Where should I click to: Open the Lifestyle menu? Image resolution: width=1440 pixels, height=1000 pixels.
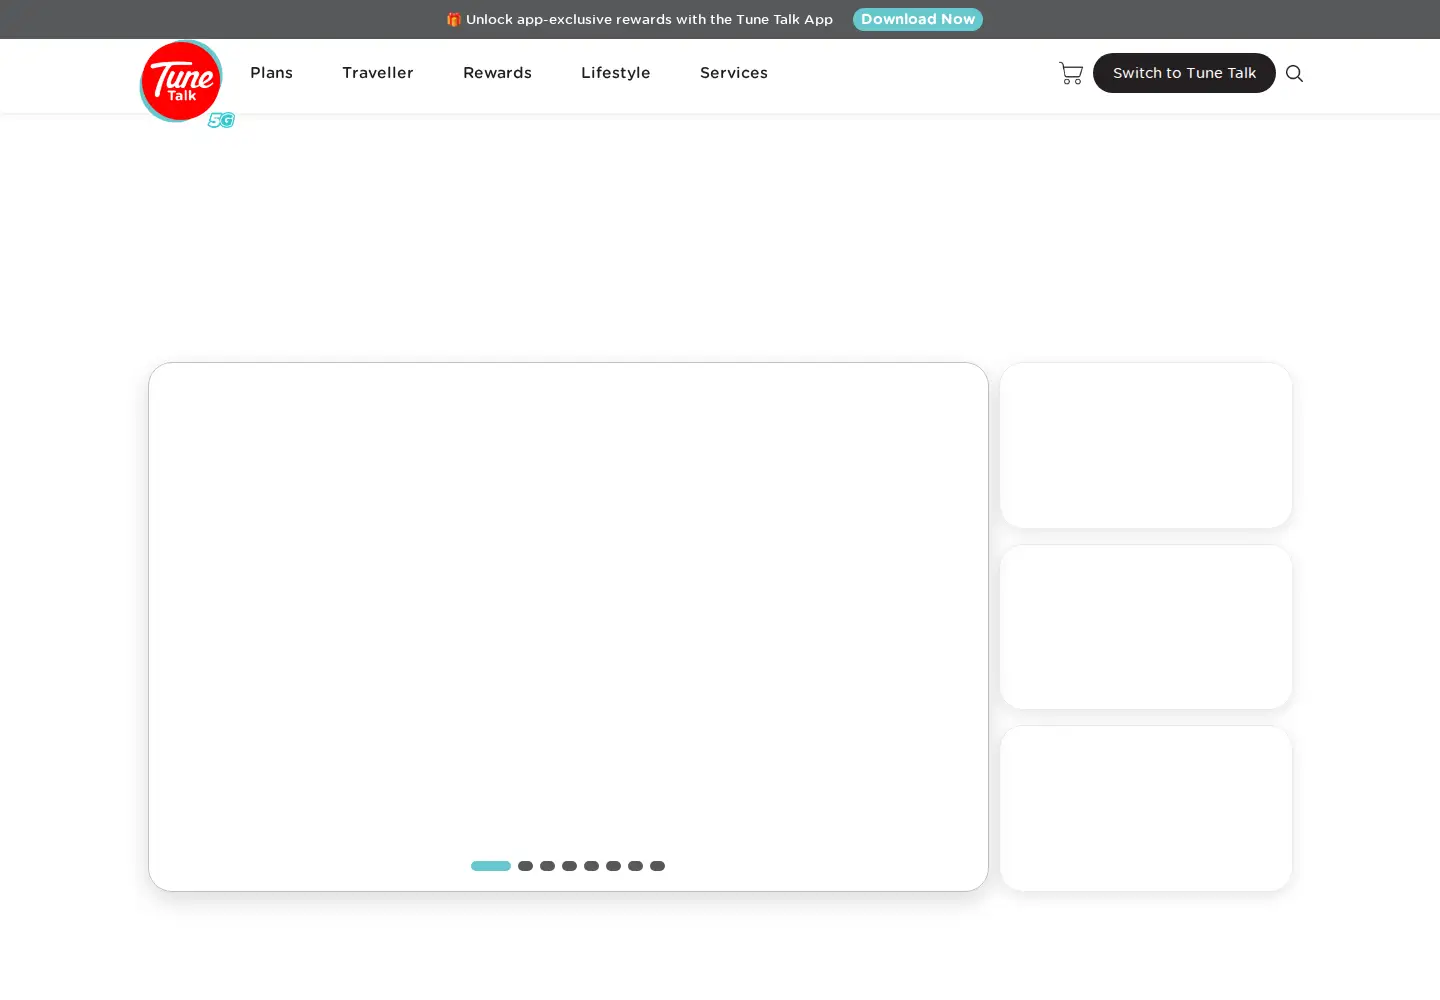[x=616, y=73]
